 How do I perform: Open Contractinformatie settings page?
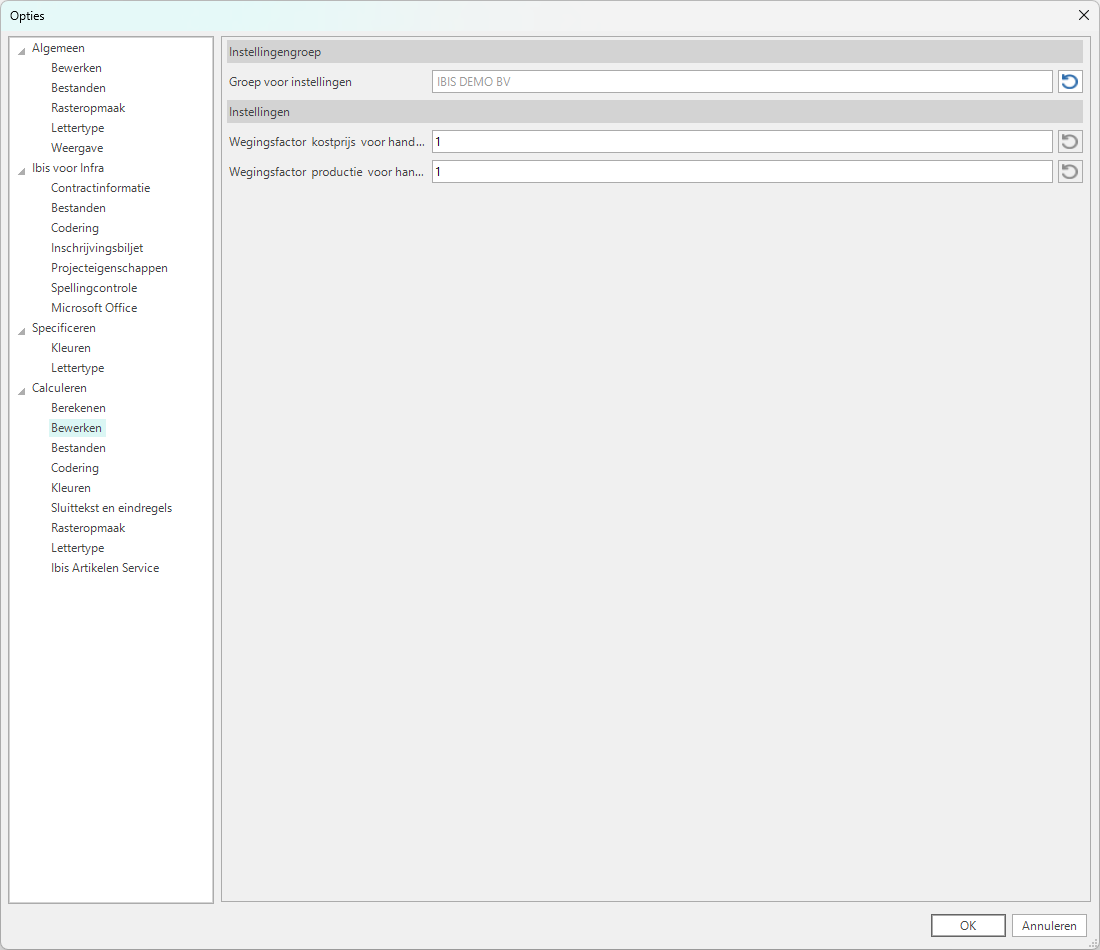pos(100,188)
